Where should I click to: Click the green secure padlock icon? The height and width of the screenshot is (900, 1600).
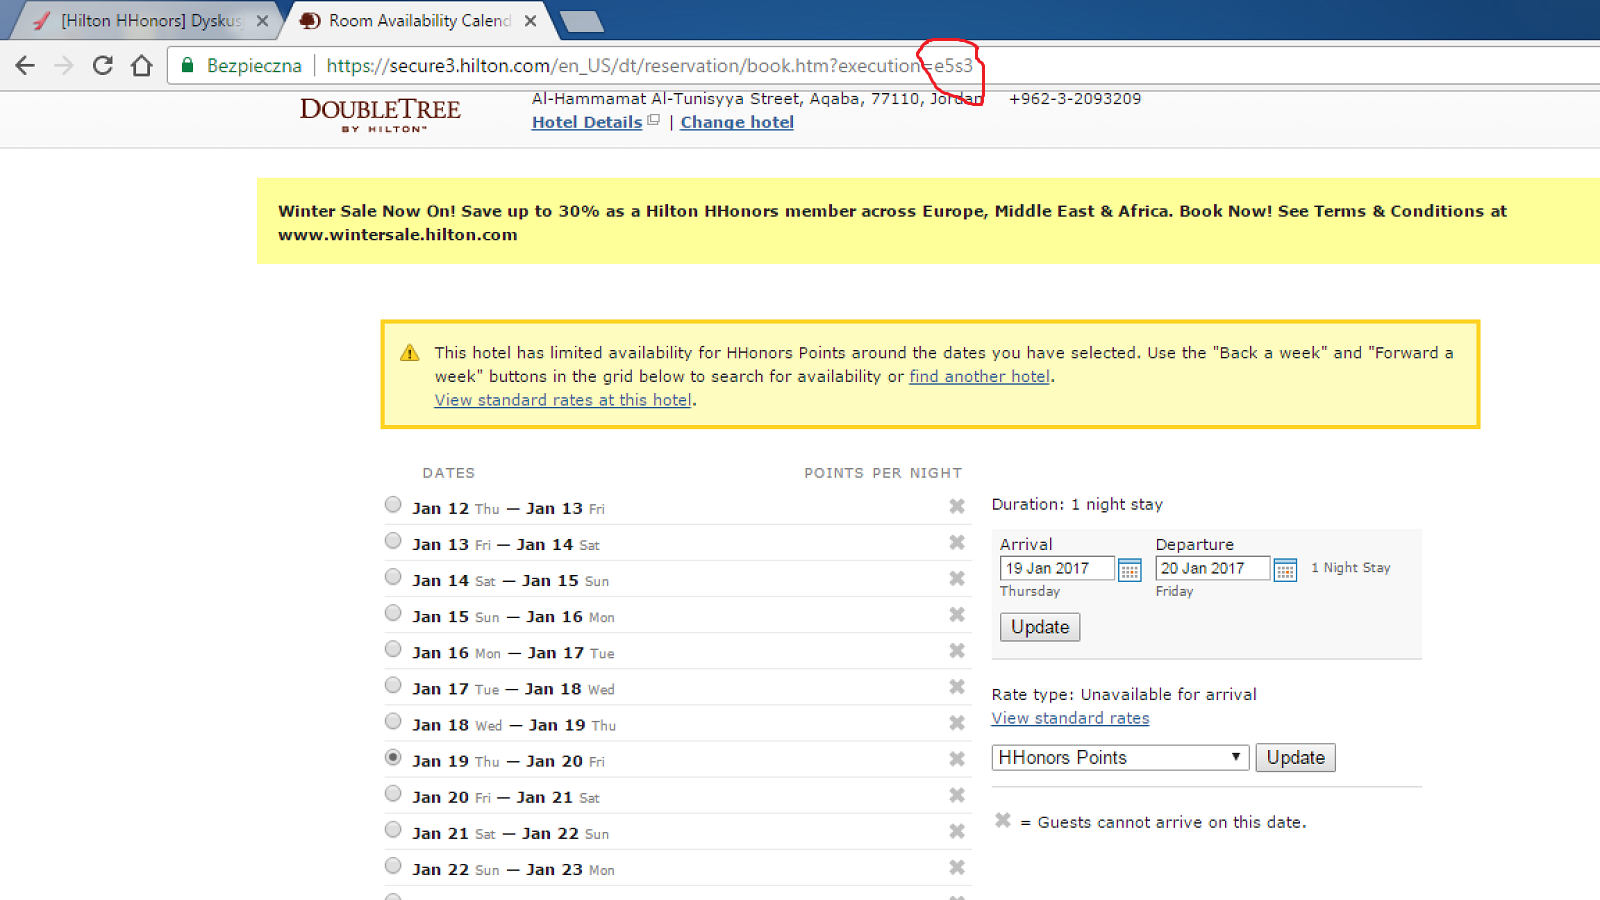[x=187, y=66]
